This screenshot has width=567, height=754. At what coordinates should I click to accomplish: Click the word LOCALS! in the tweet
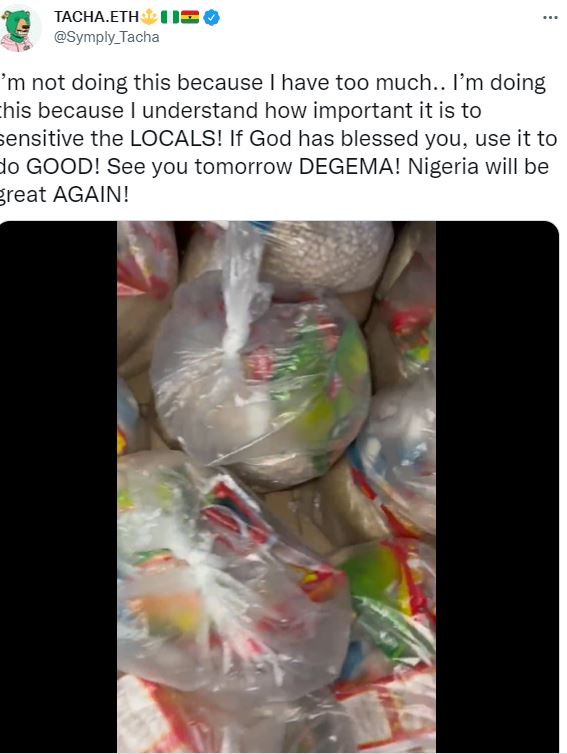pyautogui.click(x=176, y=139)
